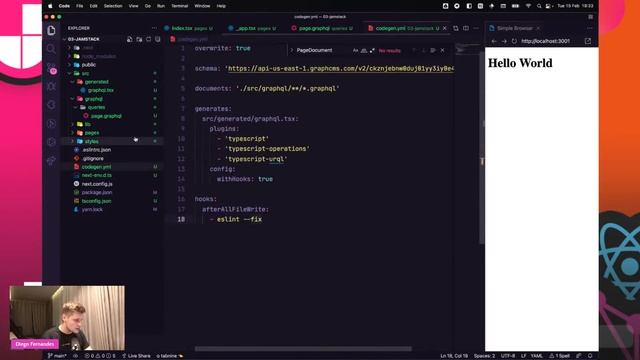Open next.config.js file

tap(97, 184)
